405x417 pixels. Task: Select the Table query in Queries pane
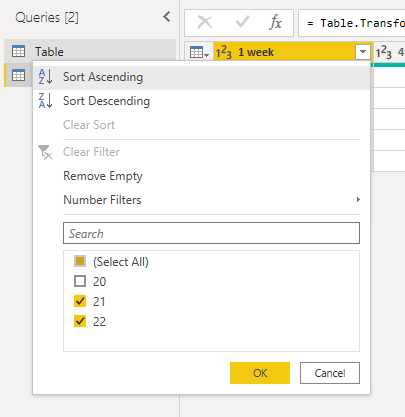[90, 51]
